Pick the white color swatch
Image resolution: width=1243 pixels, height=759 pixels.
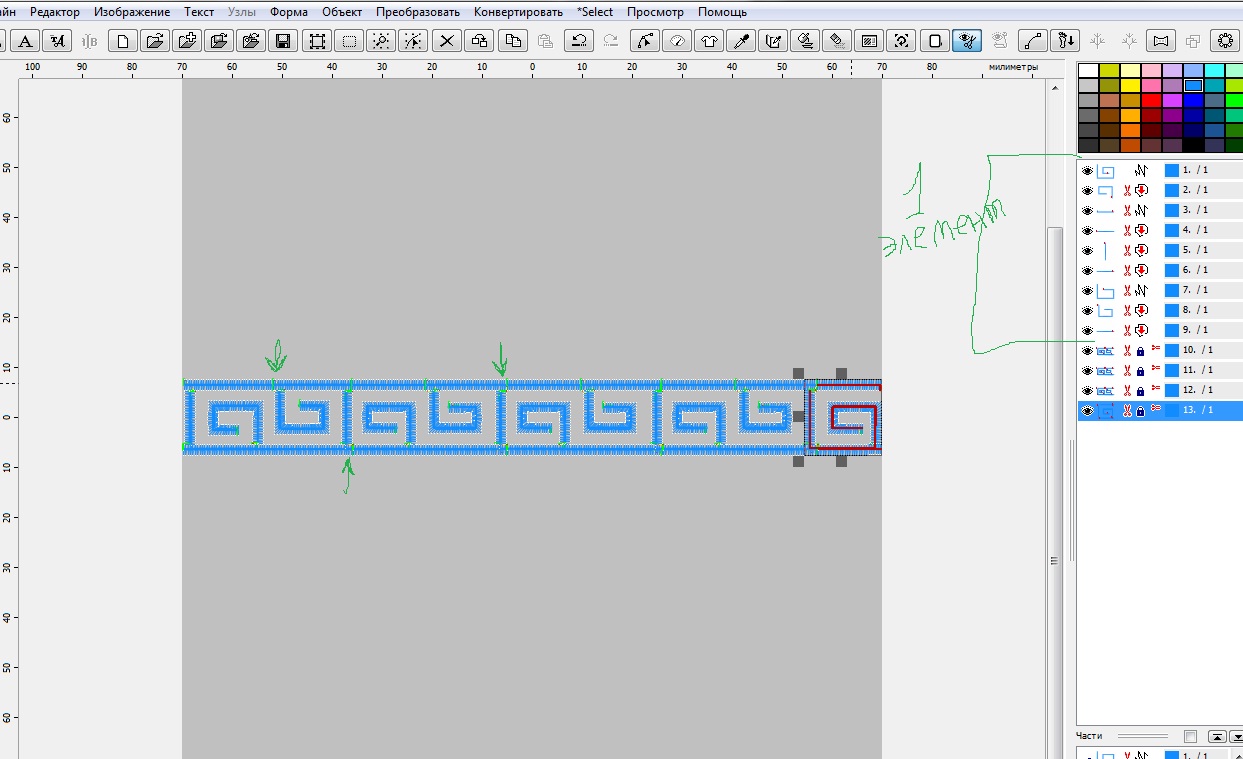coord(1088,71)
